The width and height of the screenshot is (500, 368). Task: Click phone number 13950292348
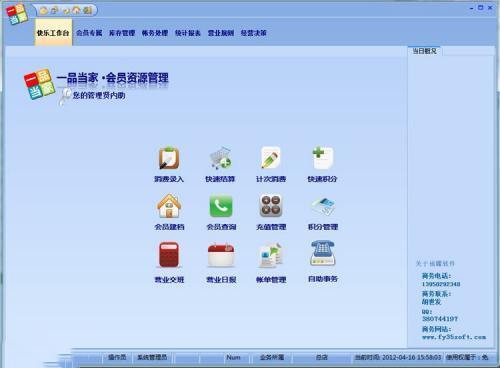click(441, 284)
